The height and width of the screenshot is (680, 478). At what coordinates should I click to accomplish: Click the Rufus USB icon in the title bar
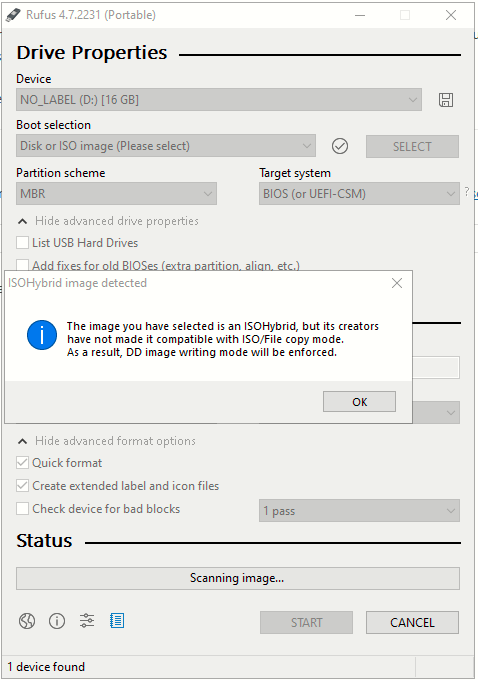tap(13, 15)
